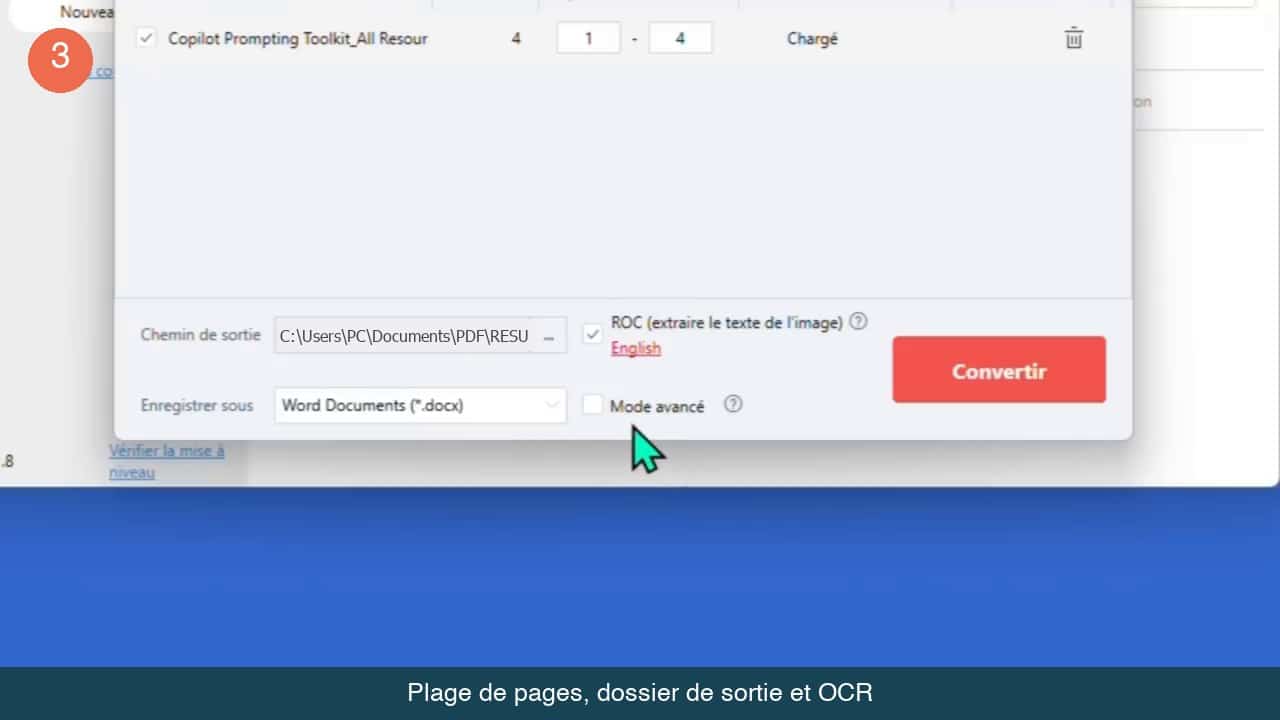The image size is (1280, 720).
Task: Toggle the ROC text extraction checkbox
Action: (x=593, y=333)
